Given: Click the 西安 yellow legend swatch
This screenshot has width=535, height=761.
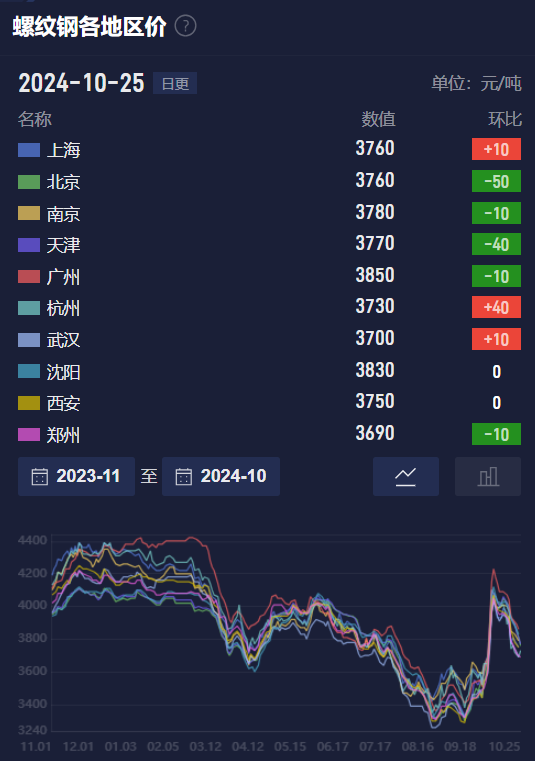Looking at the screenshot, I should pos(29,403).
